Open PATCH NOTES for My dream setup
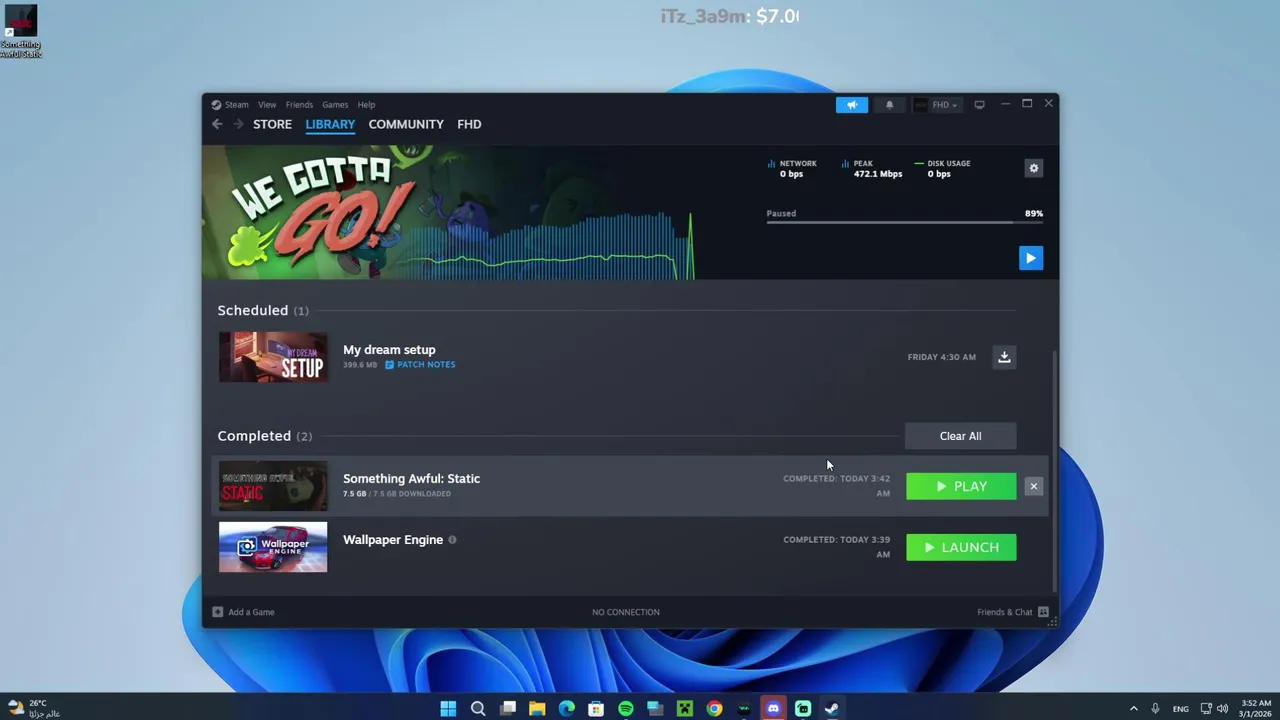The height and width of the screenshot is (720, 1280). tap(420, 365)
